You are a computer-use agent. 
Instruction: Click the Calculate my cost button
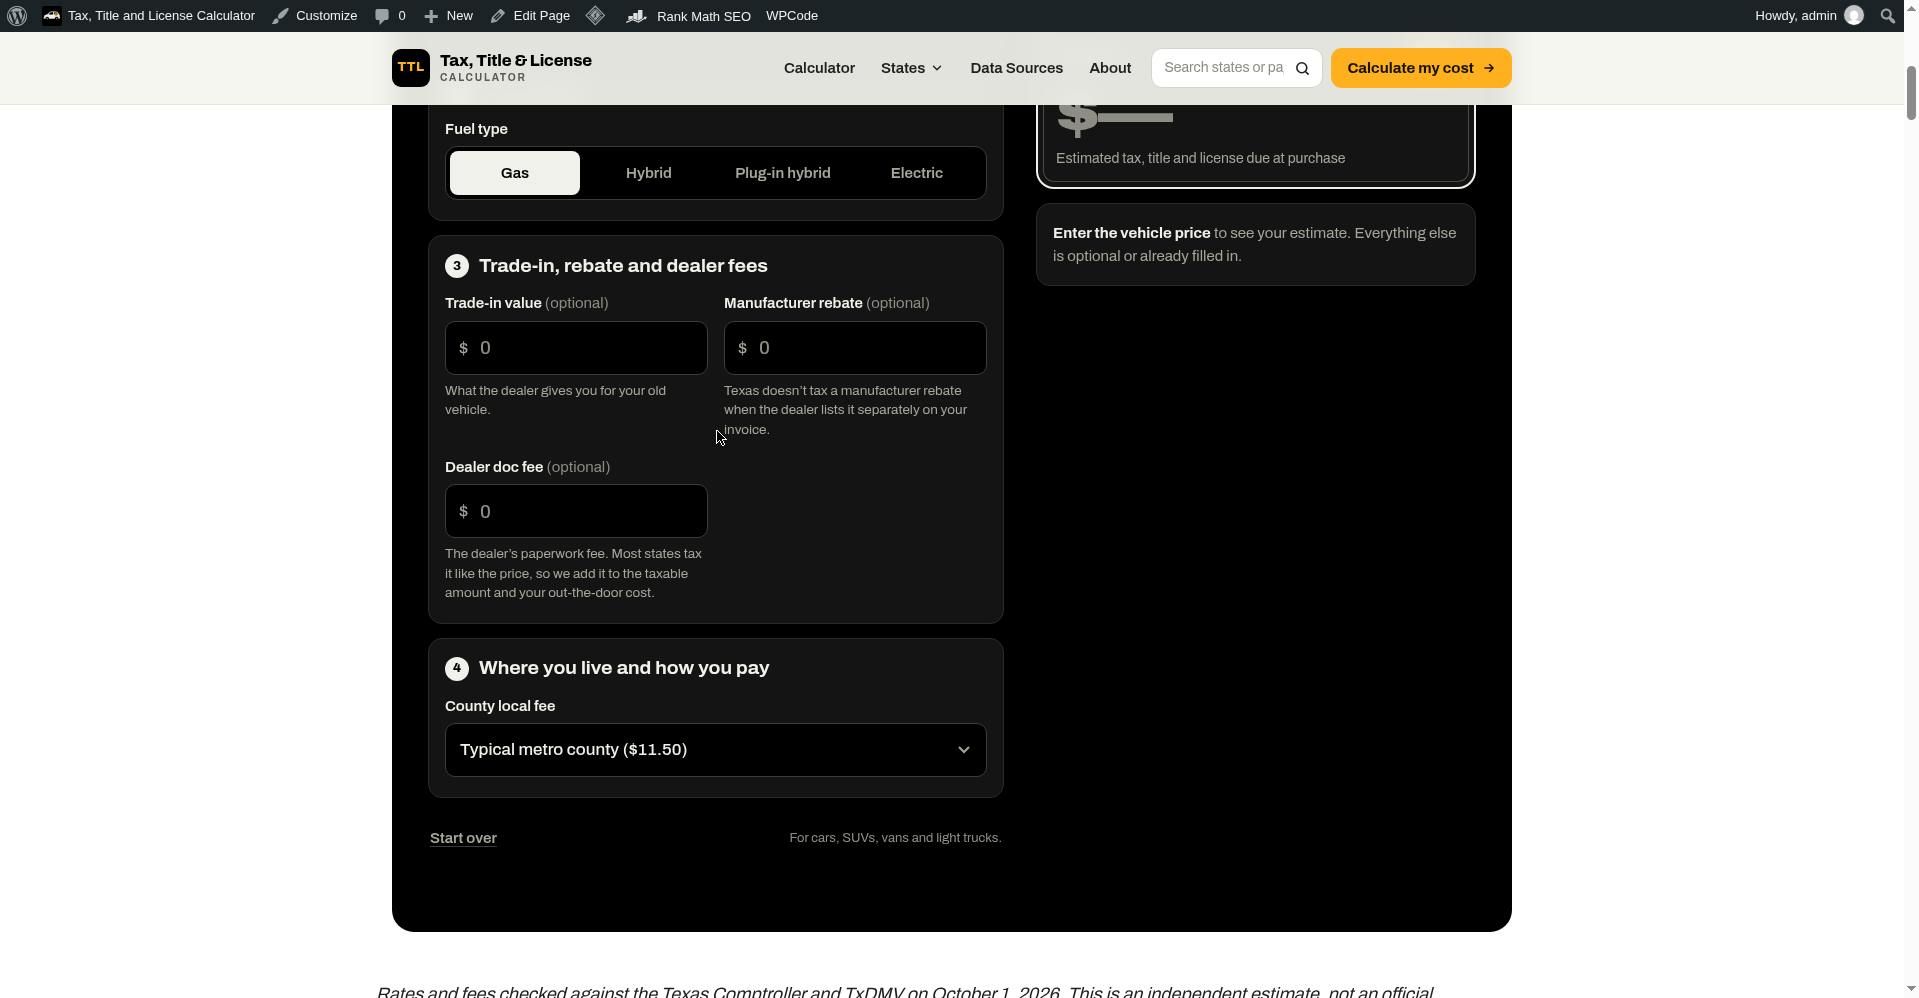click(x=1421, y=68)
